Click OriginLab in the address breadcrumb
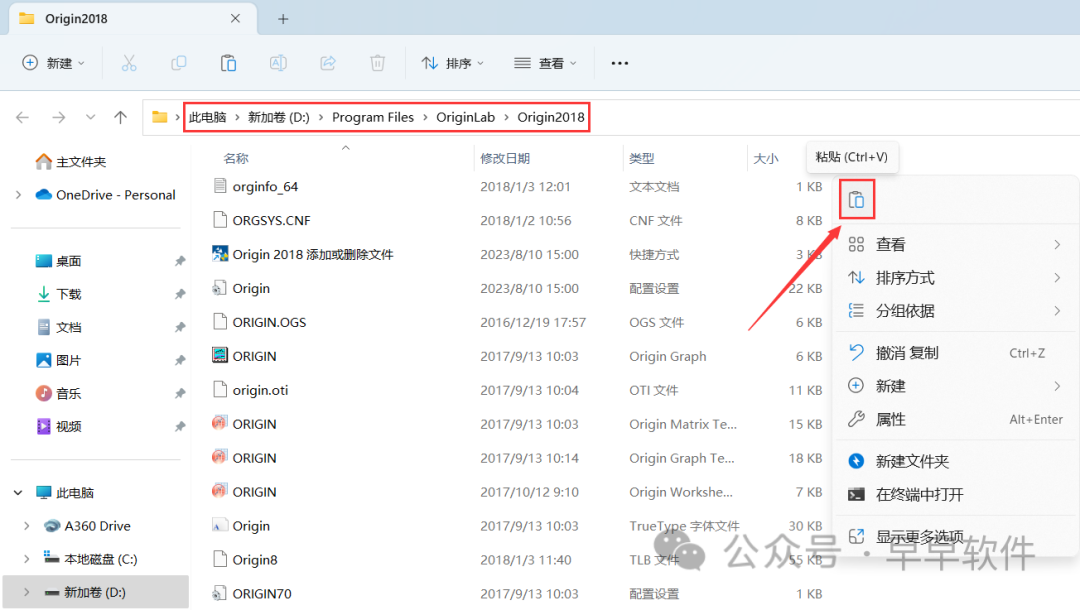The width and height of the screenshot is (1080, 610). click(465, 118)
